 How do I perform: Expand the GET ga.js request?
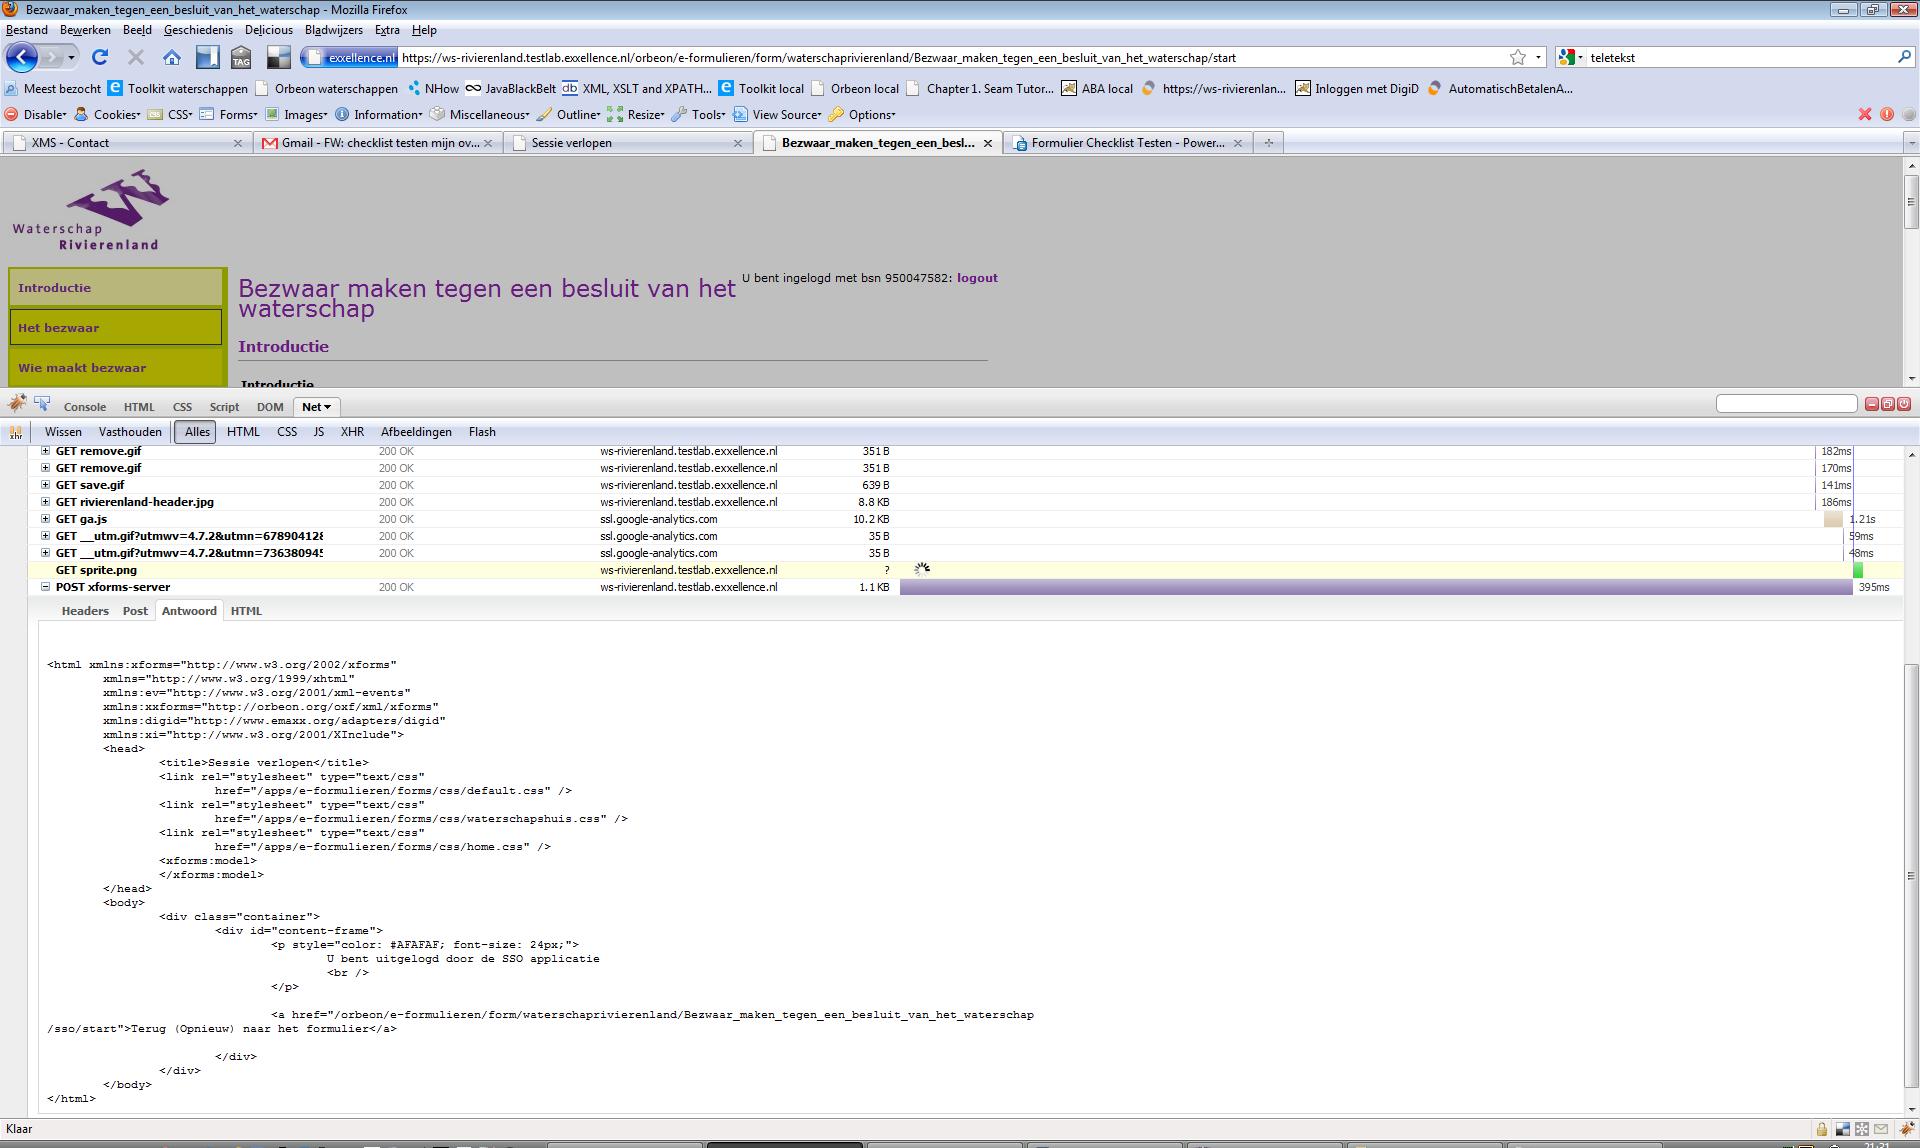click(45, 519)
